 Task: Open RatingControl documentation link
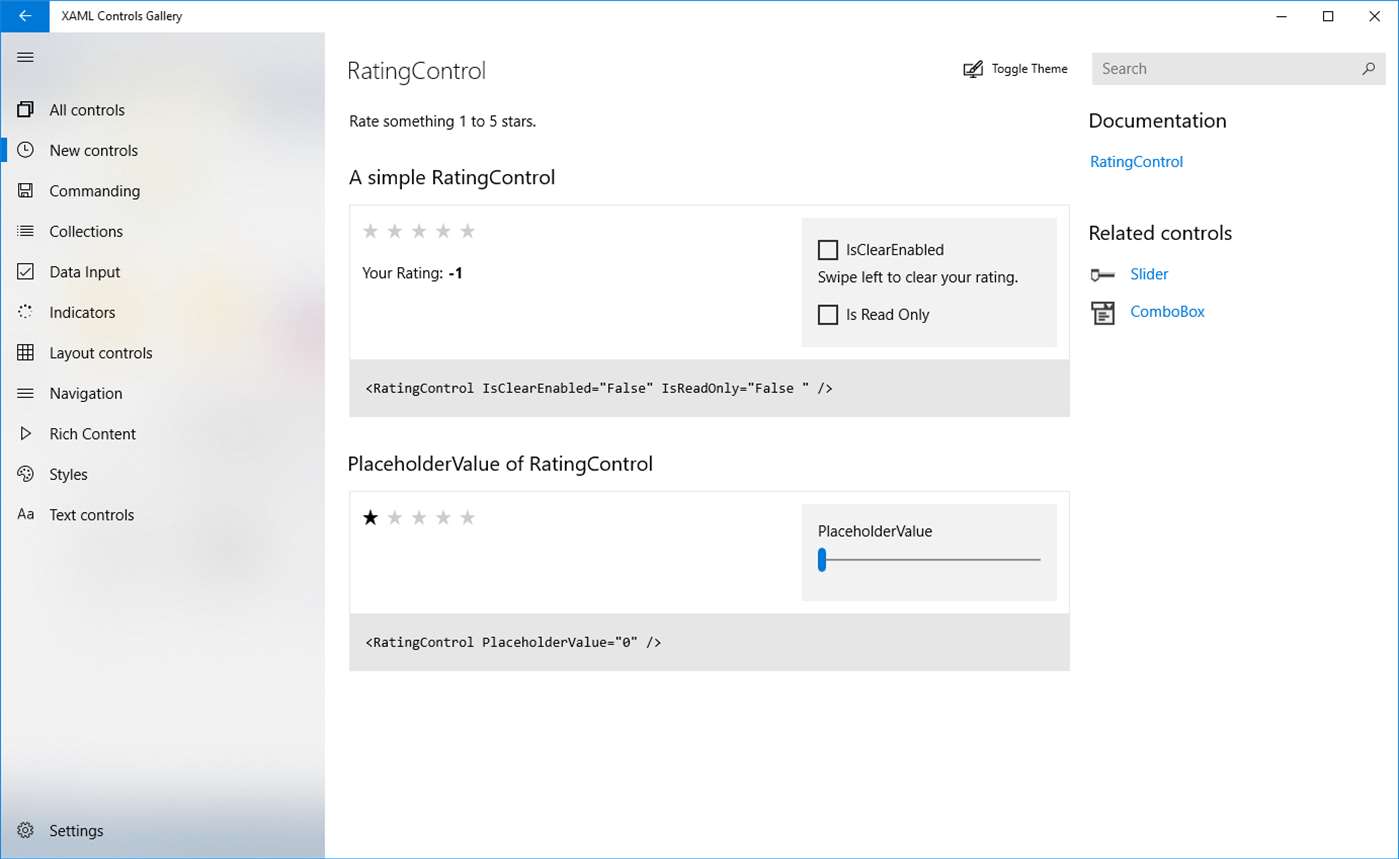pos(1137,162)
